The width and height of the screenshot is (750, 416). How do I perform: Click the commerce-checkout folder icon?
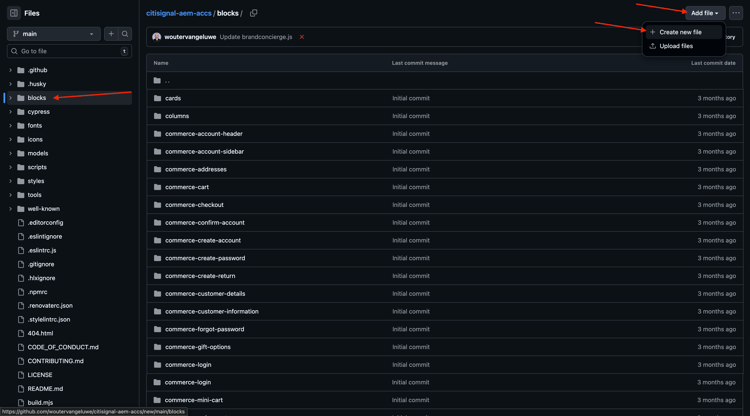click(157, 205)
